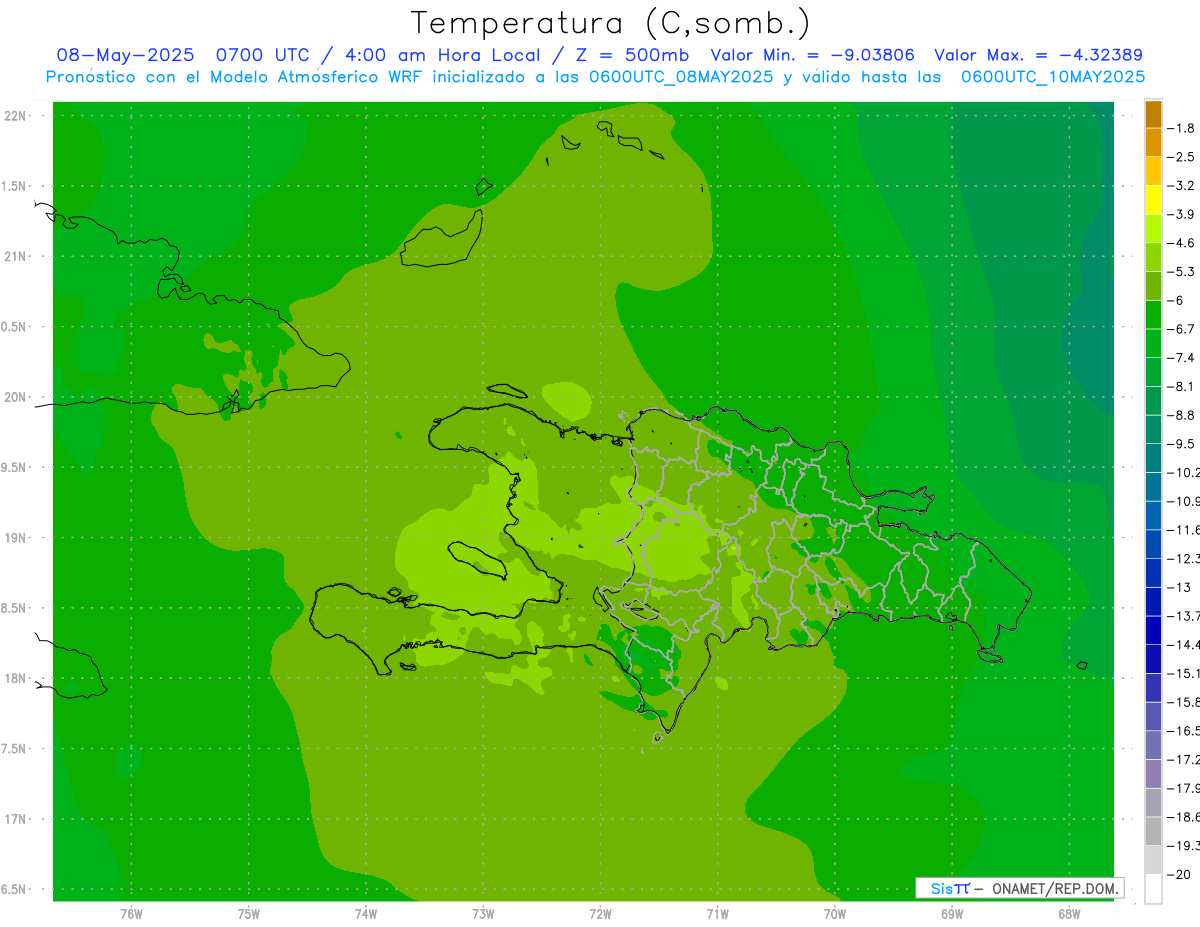Click the '0600UTC_10MAY2025' valid-until timestamp
Image resolution: width=1200 pixels, height=927 pixels.
(x=1053, y=77)
